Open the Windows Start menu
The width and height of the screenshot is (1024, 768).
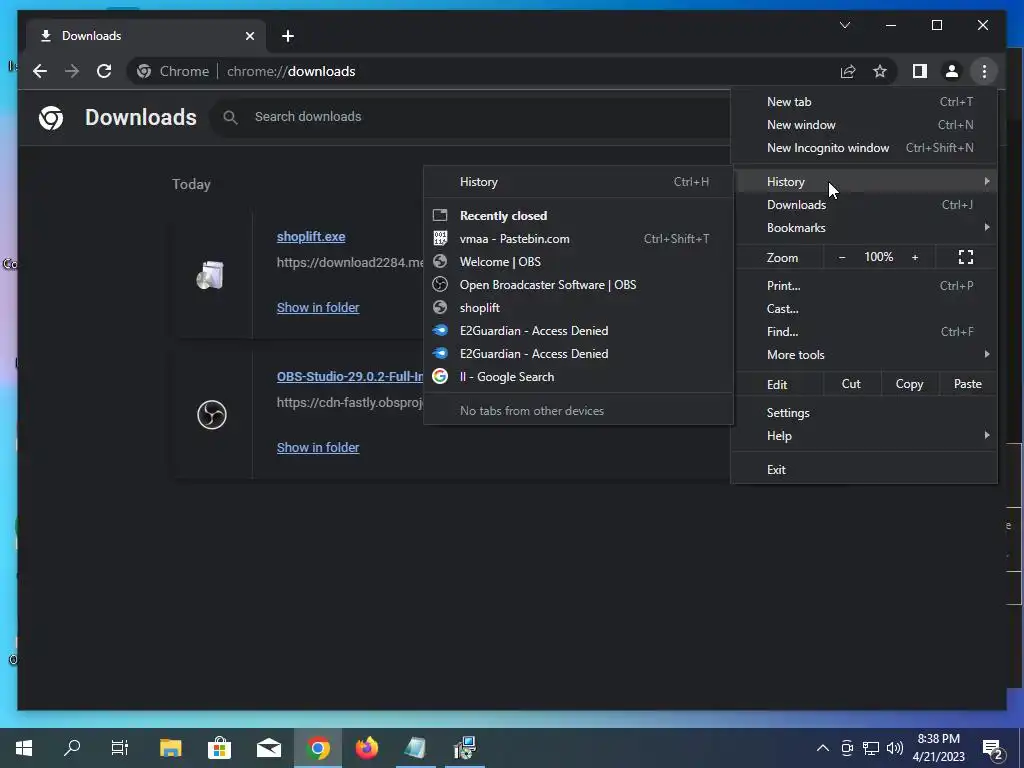pos(24,748)
